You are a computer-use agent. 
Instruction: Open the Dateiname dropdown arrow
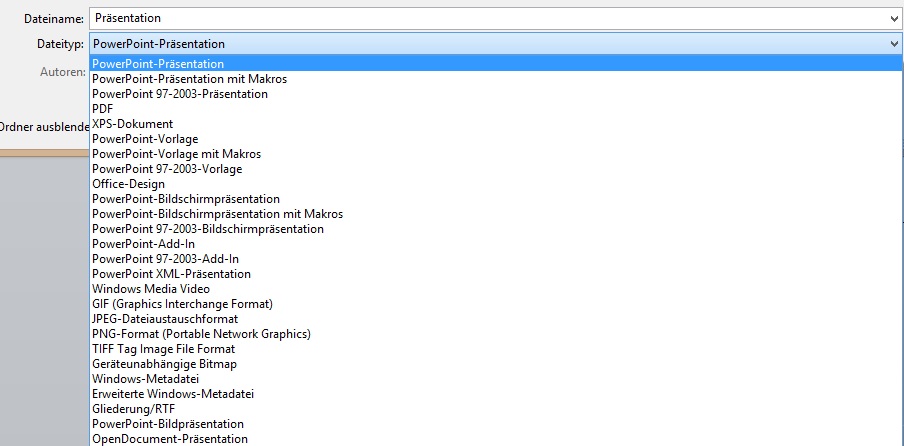coord(894,19)
